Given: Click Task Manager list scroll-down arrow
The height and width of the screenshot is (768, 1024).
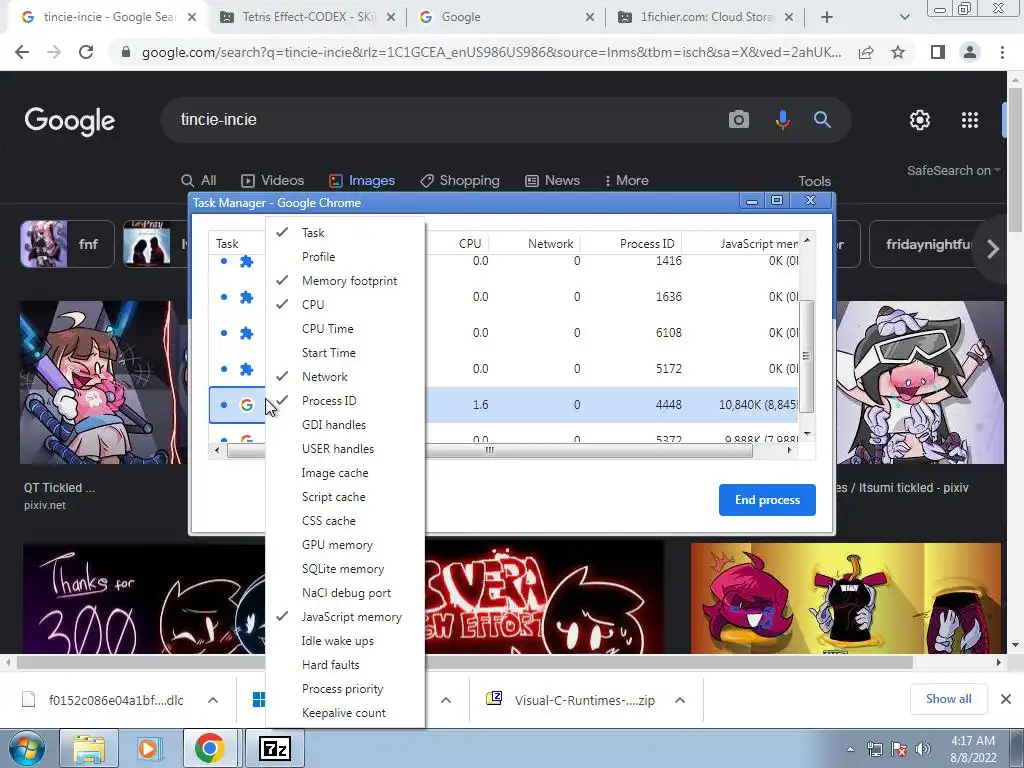Looking at the screenshot, I should [x=807, y=434].
